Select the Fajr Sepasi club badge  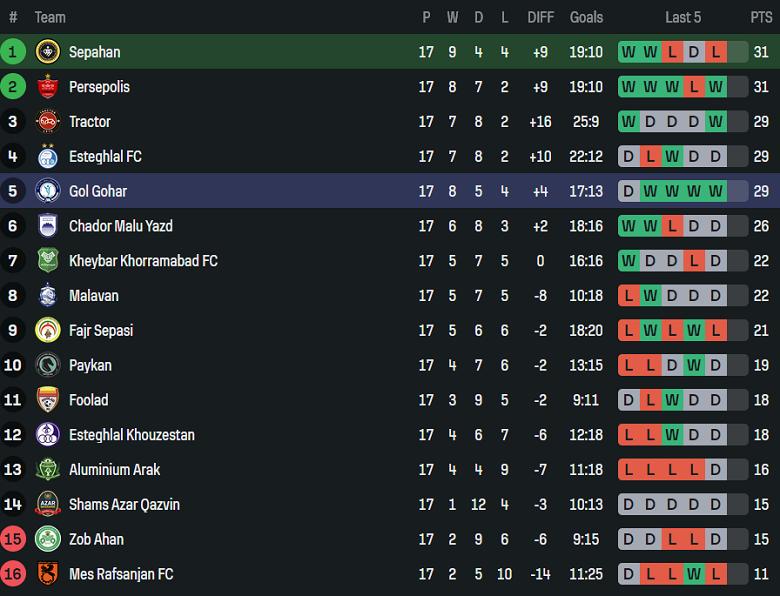pyautogui.click(x=48, y=330)
